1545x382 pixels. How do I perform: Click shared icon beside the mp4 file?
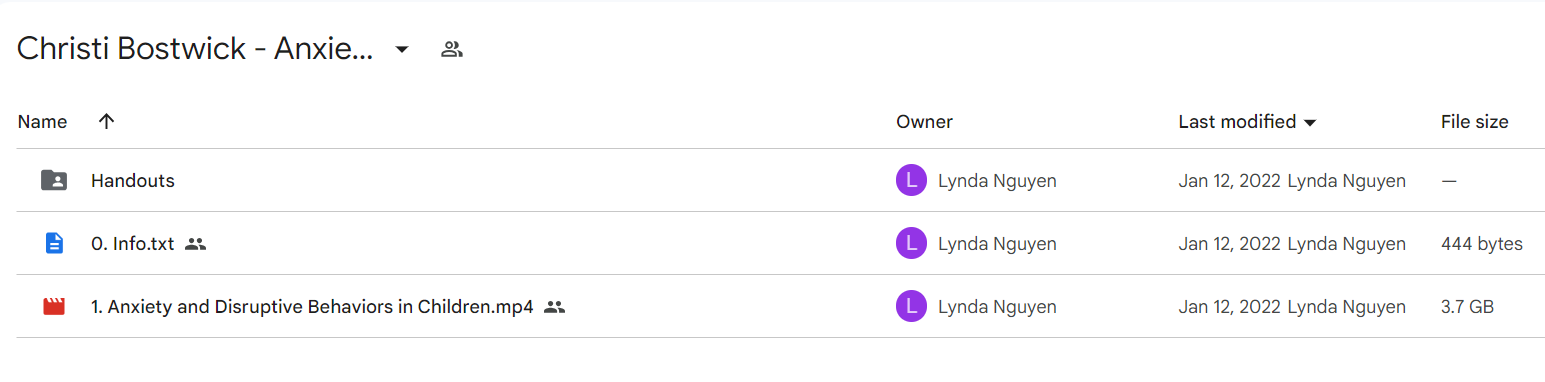click(x=555, y=307)
